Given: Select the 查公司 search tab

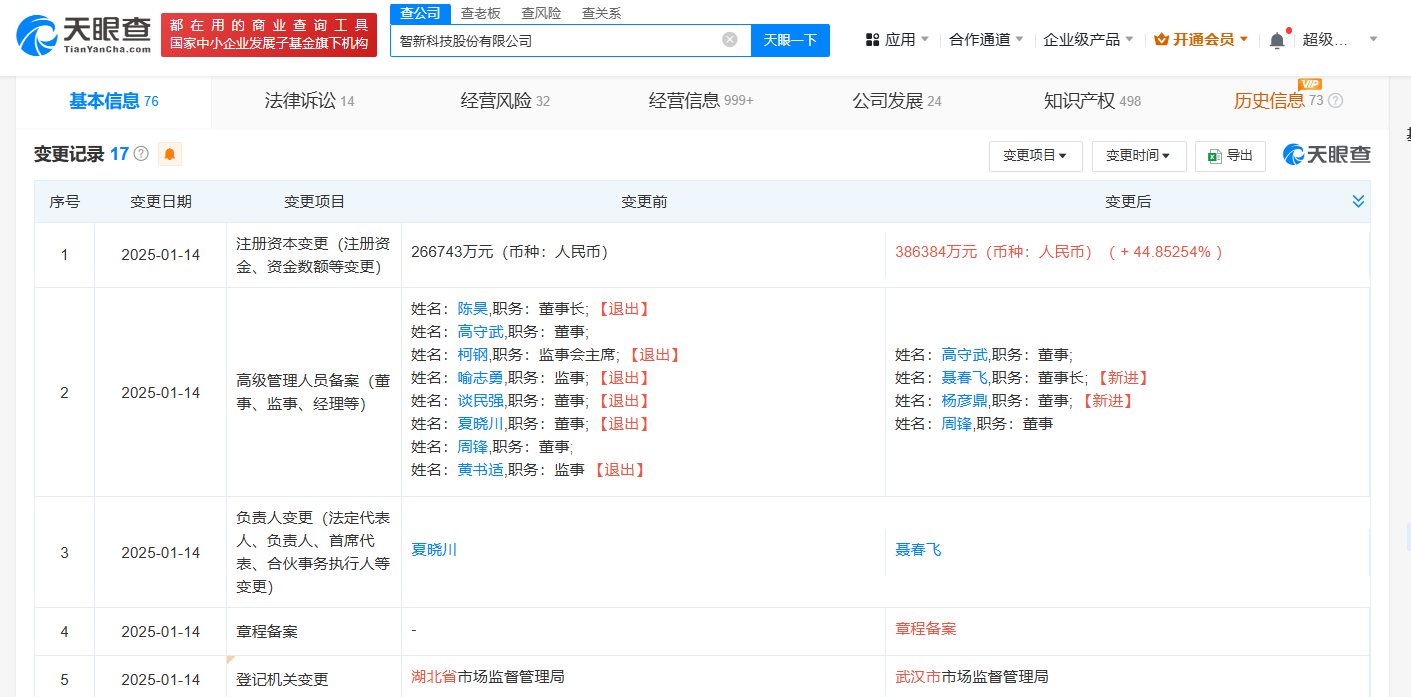Looking at the screenshot, I should coord(420,13).
